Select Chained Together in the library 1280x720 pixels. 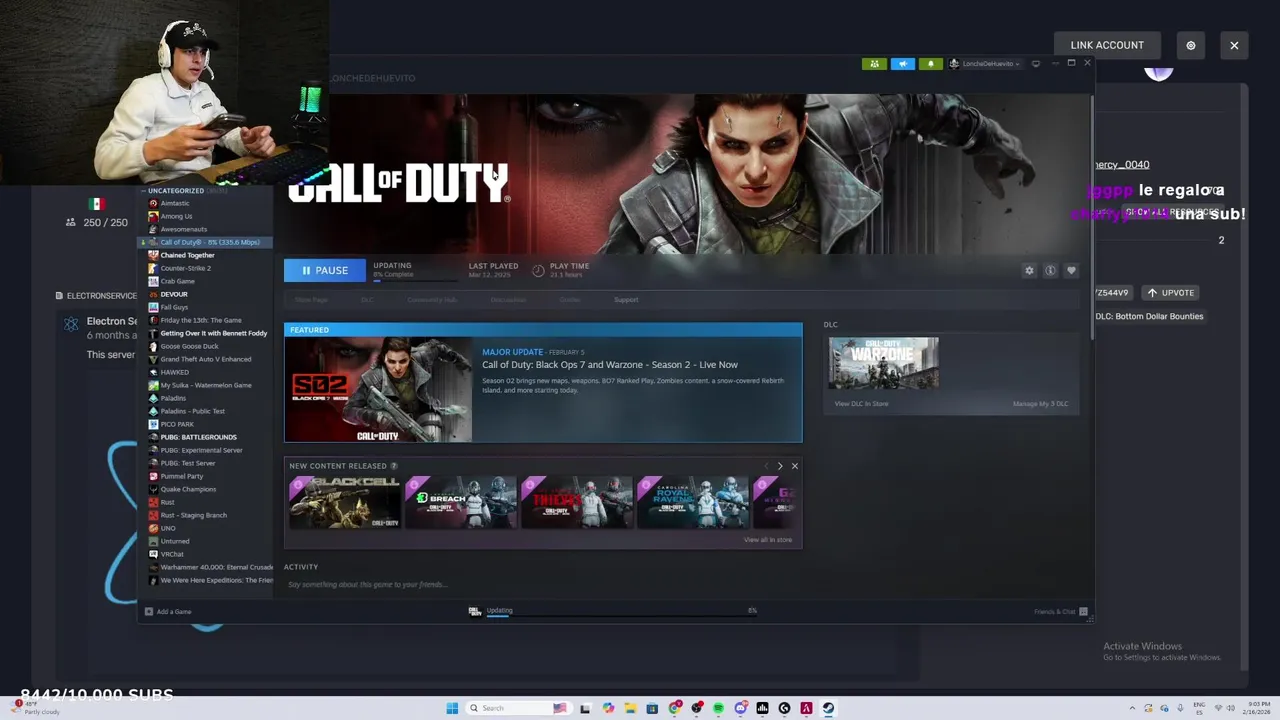pos(187,255)
